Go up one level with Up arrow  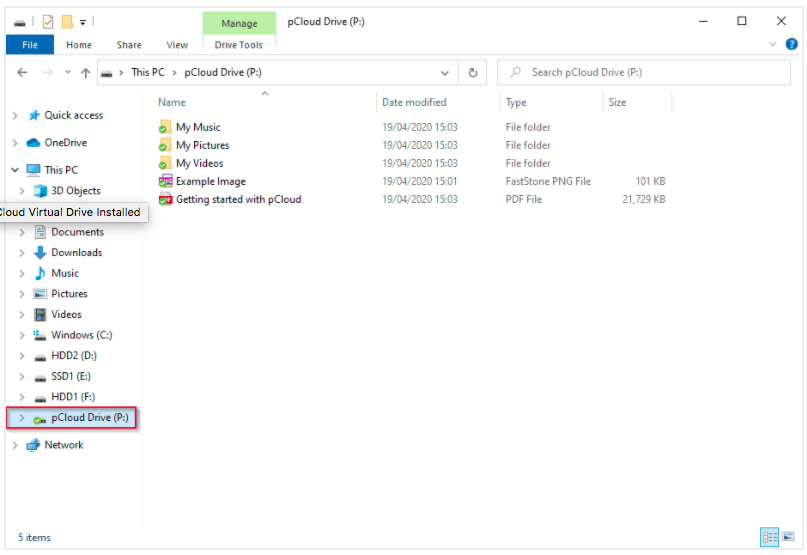pos(85,73)
